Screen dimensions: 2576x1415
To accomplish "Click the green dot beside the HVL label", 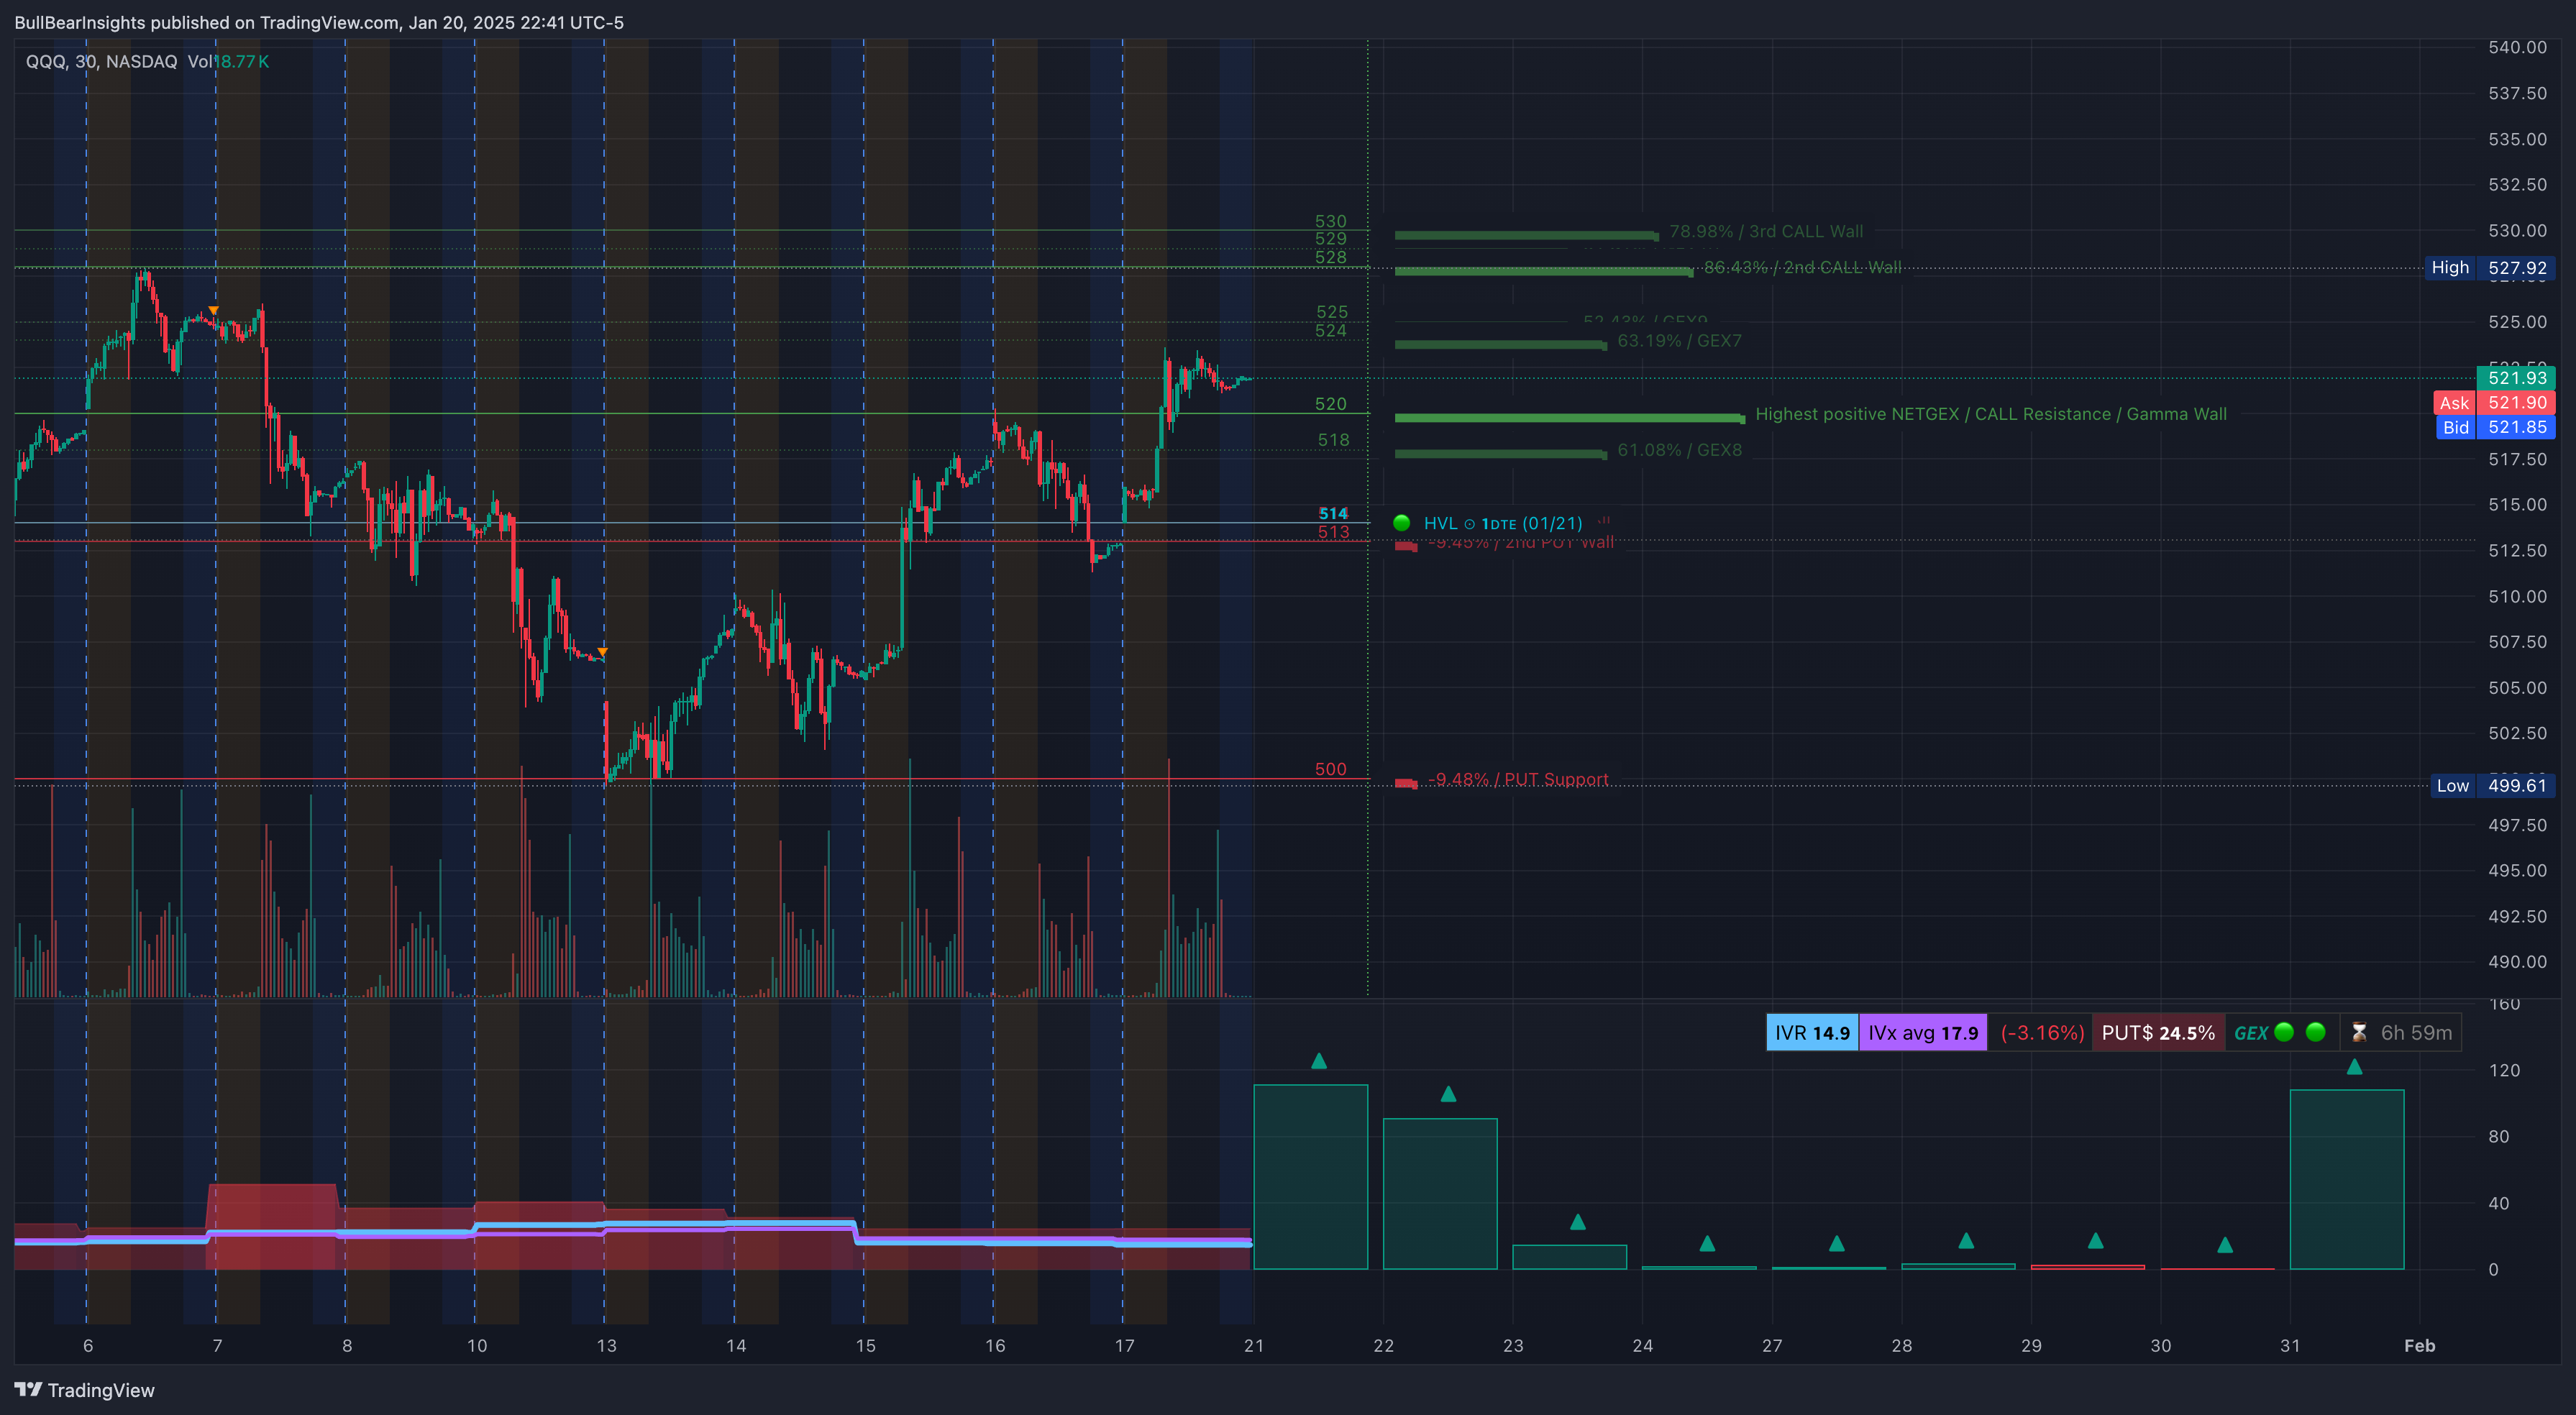I will (1401, 523).
